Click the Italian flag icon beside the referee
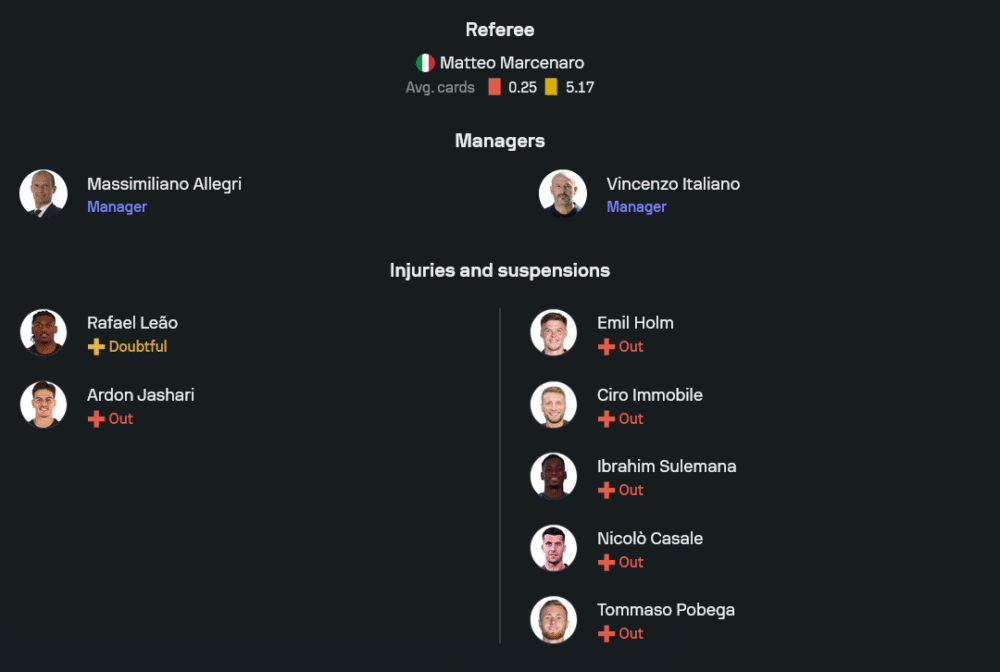Viewport: 1000px width, 672px height. tap(425, 63)
